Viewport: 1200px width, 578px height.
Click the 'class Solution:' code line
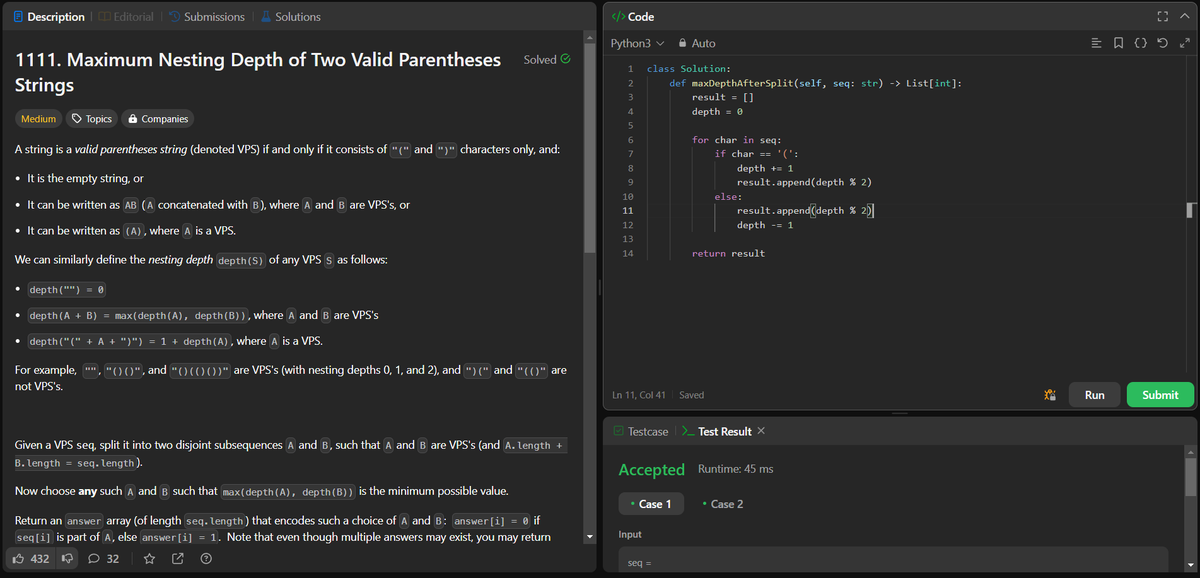[688, 69]
